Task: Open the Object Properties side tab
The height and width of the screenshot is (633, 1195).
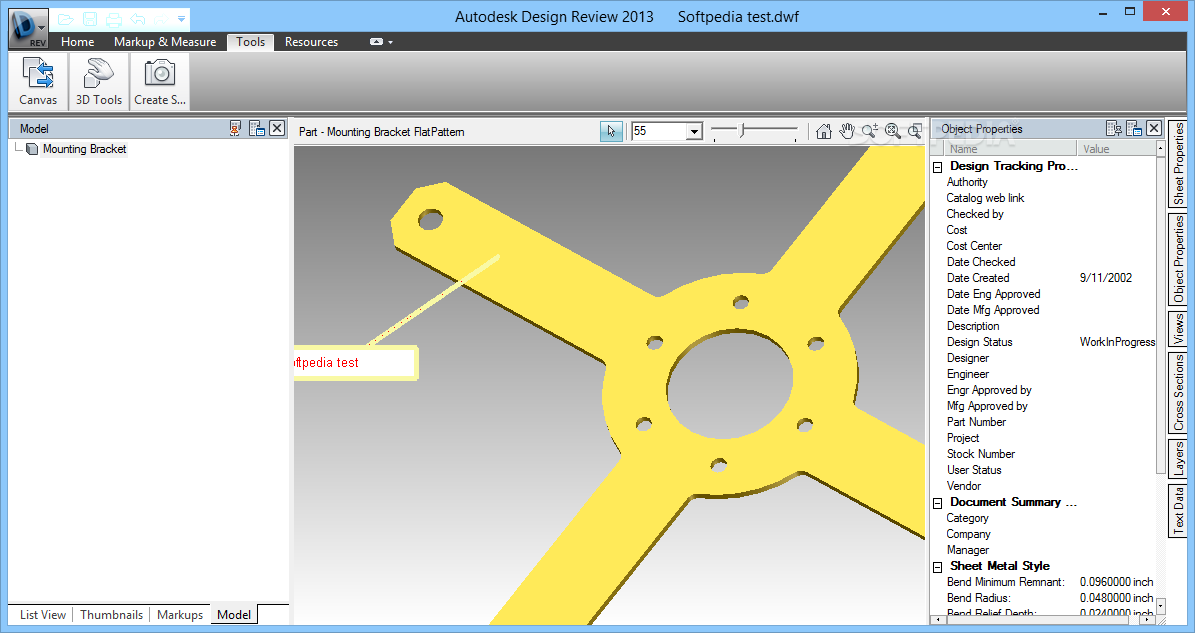Action: [x=1178, y=259]
